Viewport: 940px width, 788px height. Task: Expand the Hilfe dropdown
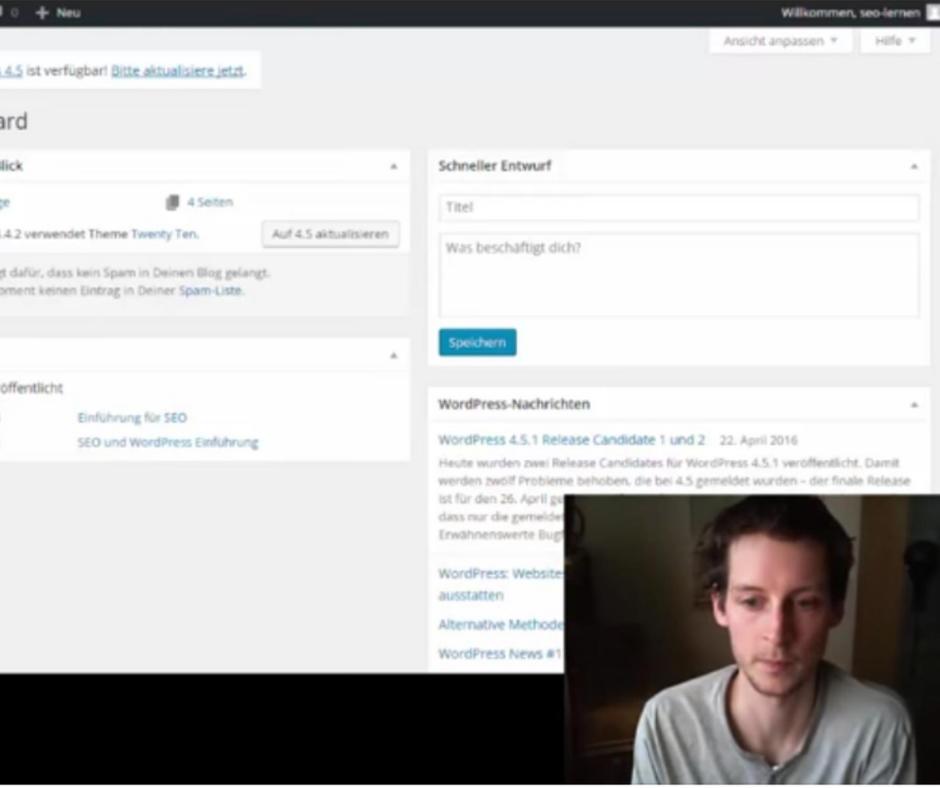click(895, 41)
